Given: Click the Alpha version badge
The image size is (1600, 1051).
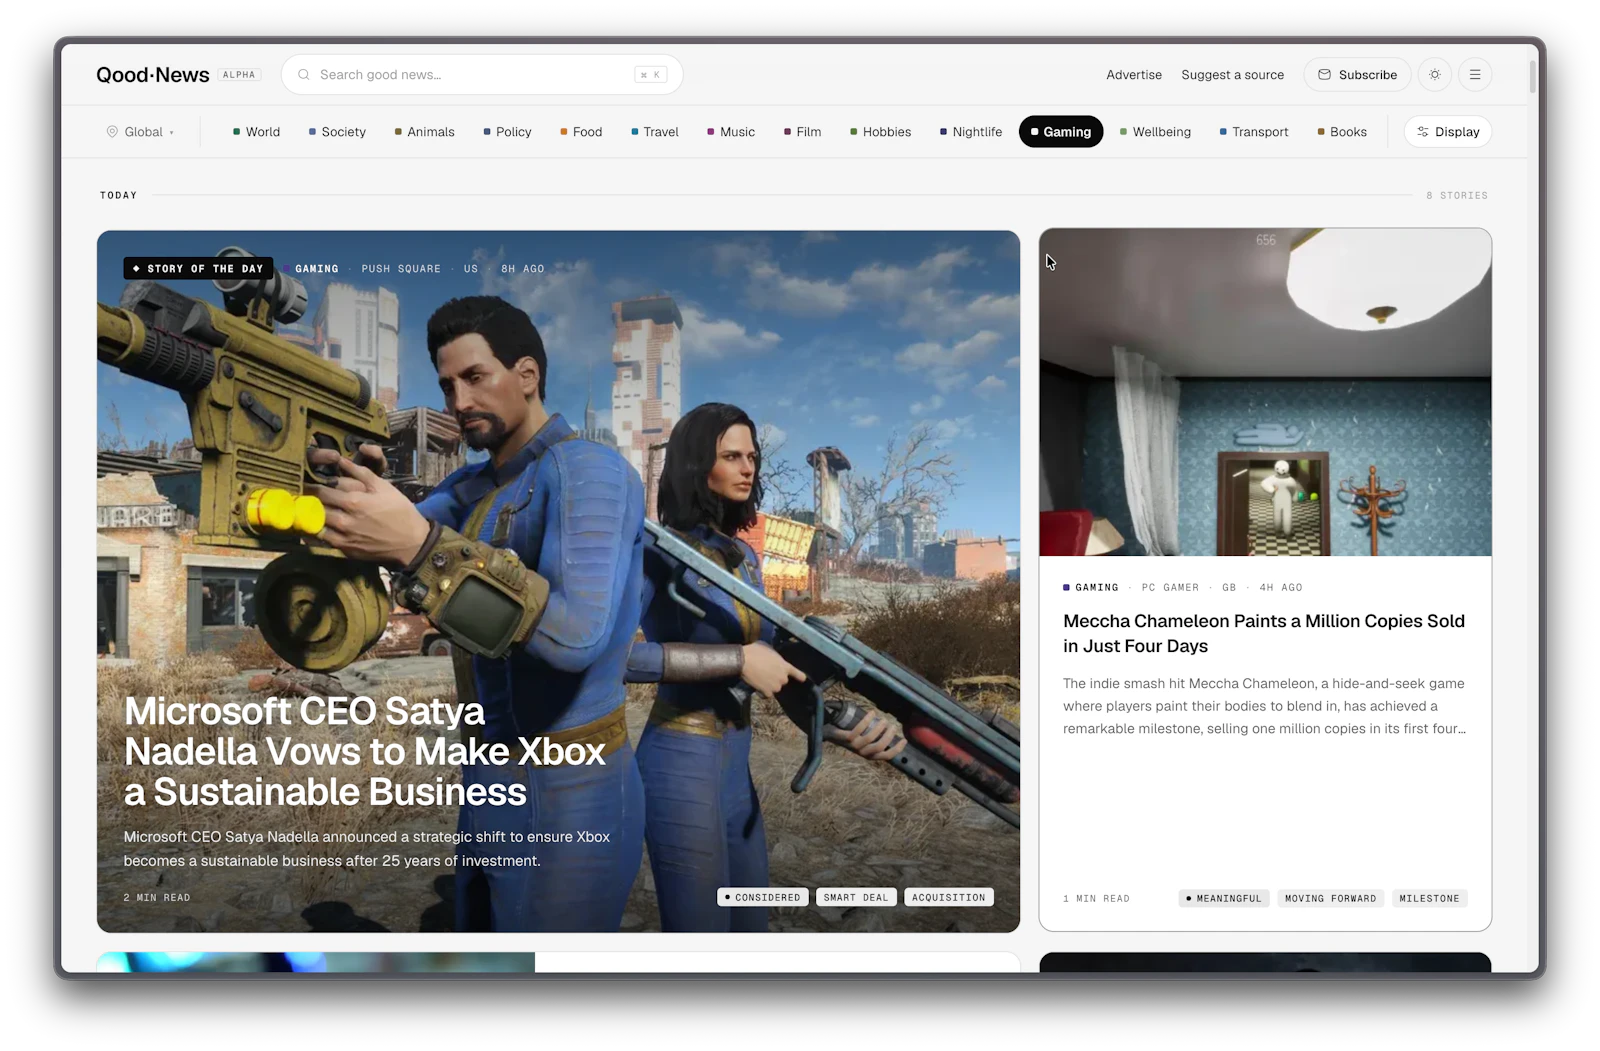Looking at the screenshot, I should coord(239,75).
